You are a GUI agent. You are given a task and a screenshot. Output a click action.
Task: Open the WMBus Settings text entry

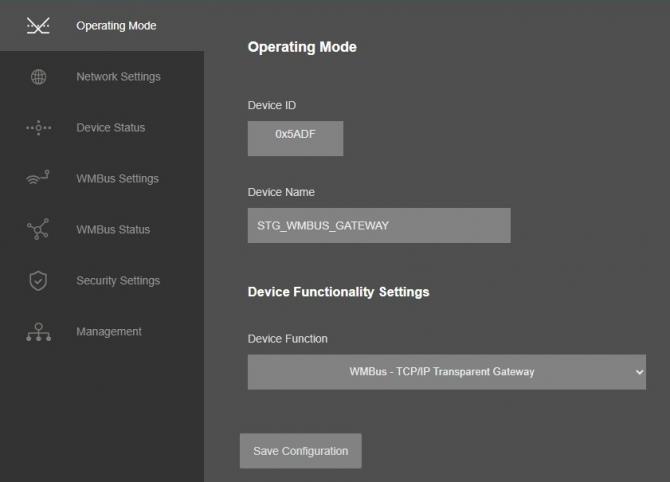(117, 179)
